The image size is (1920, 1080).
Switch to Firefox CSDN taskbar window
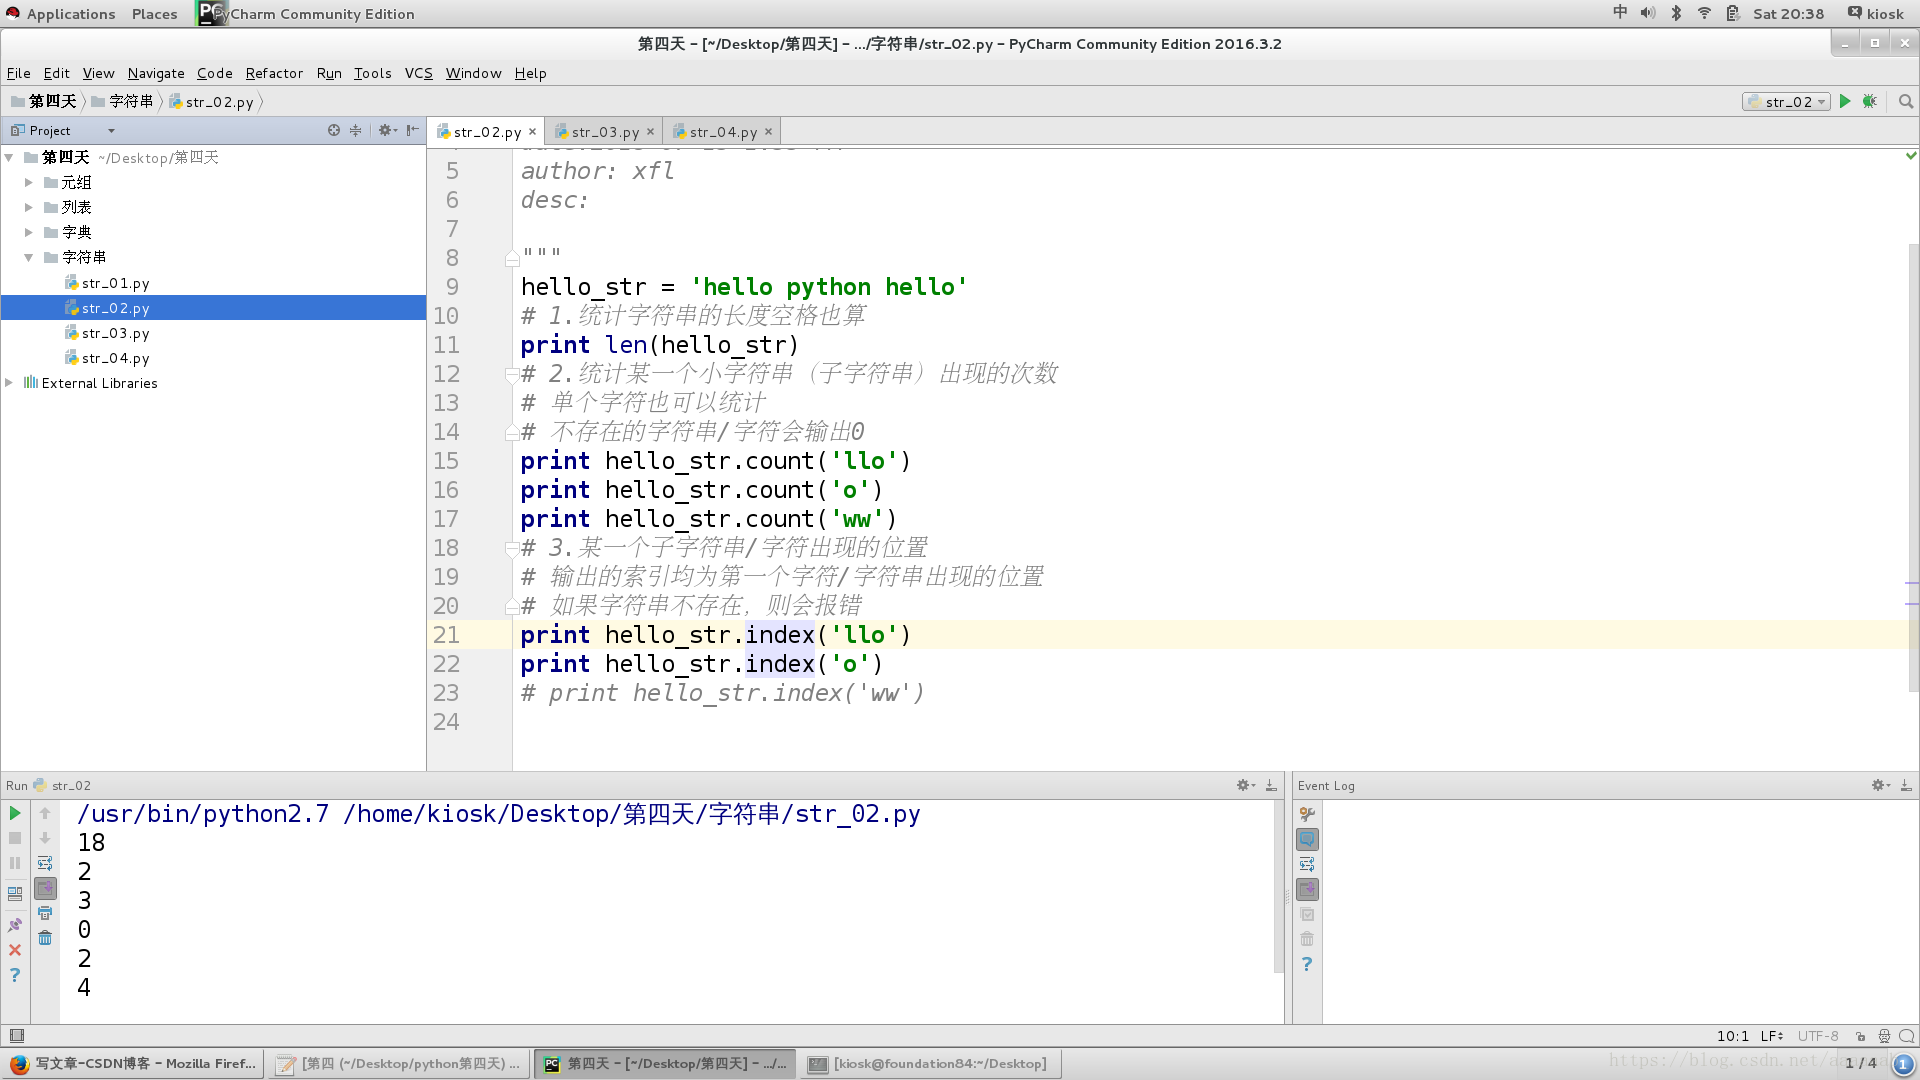(134, 1063)
